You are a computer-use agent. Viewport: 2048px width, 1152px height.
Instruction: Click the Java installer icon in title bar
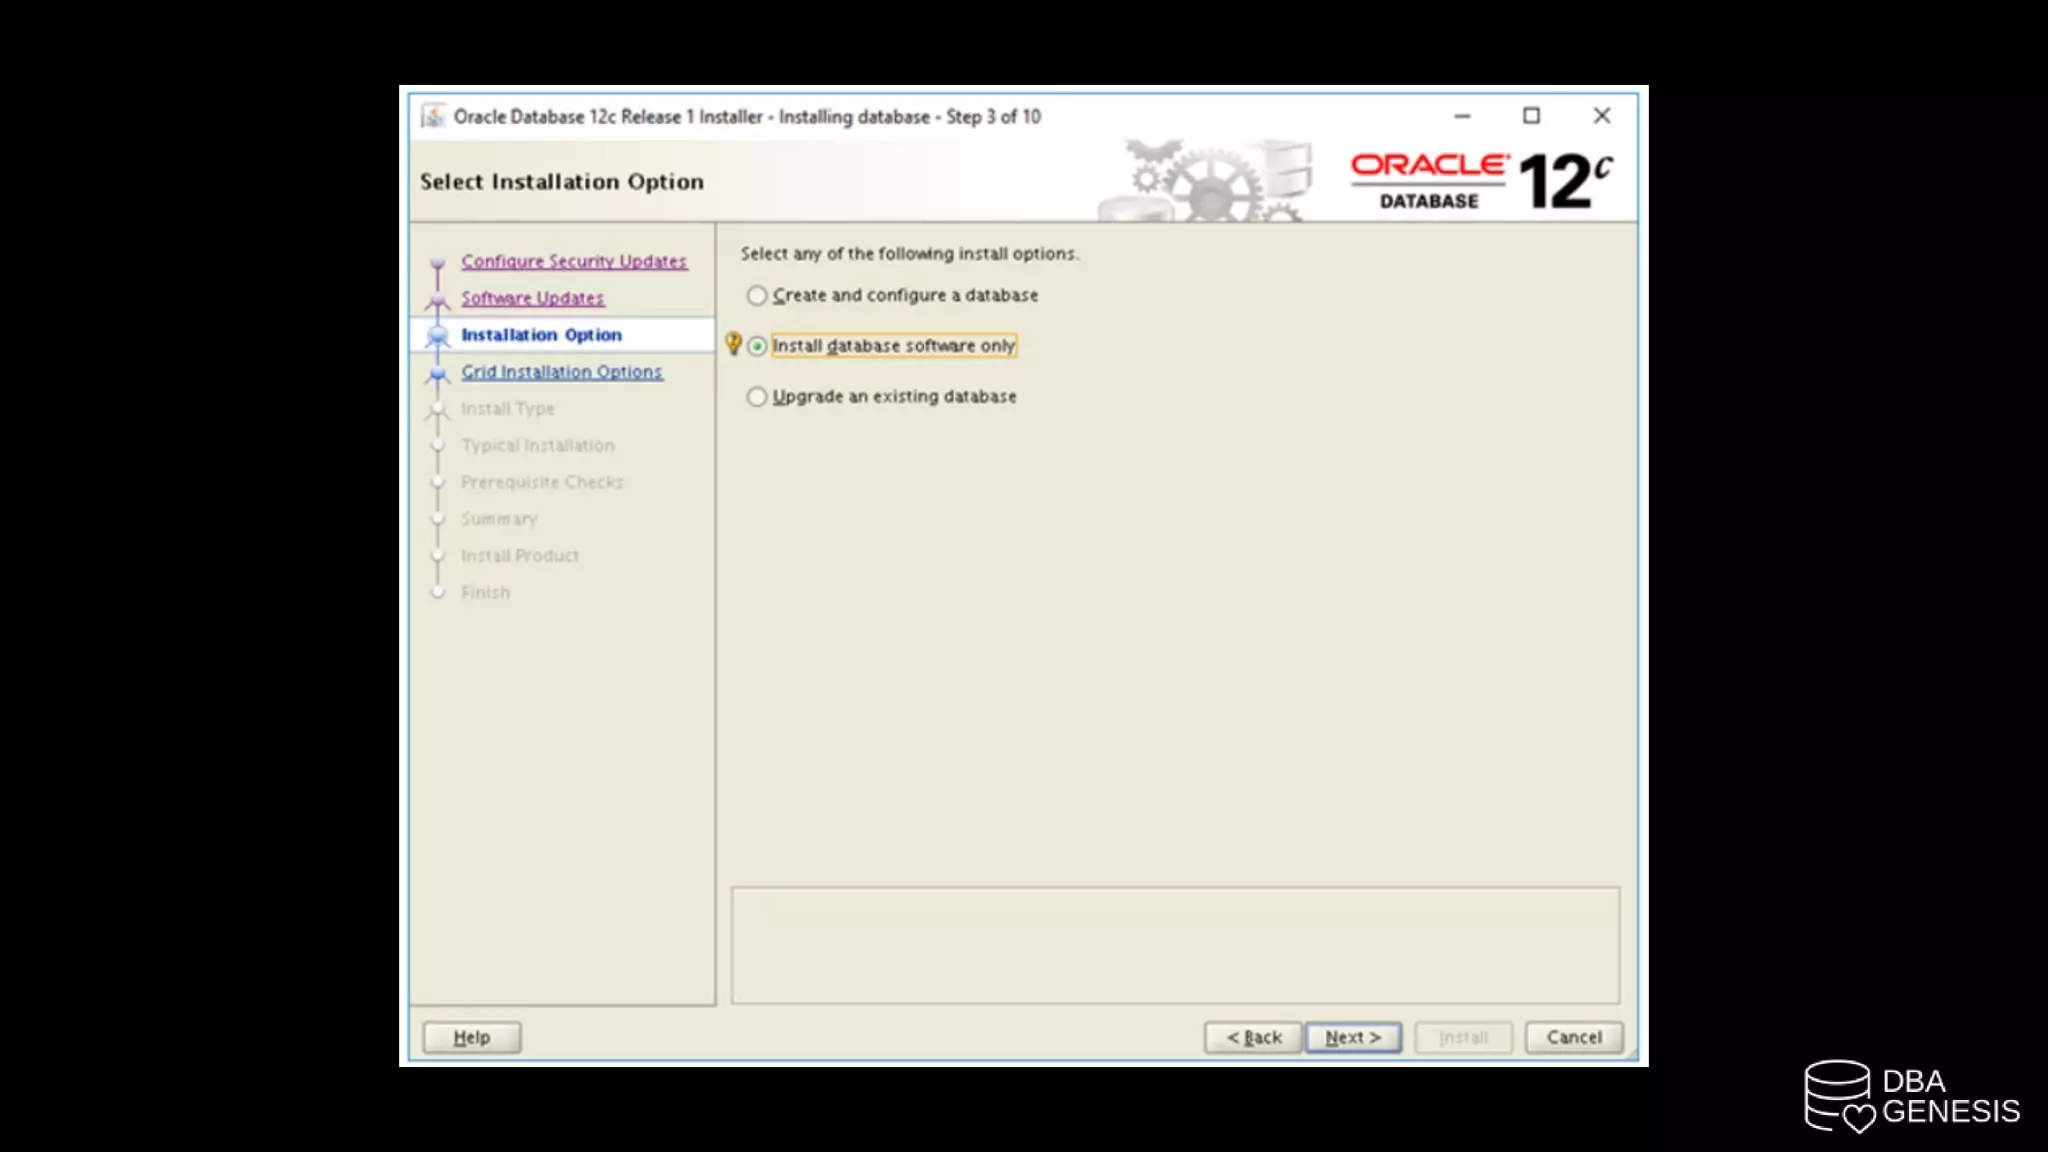point(432,116)
